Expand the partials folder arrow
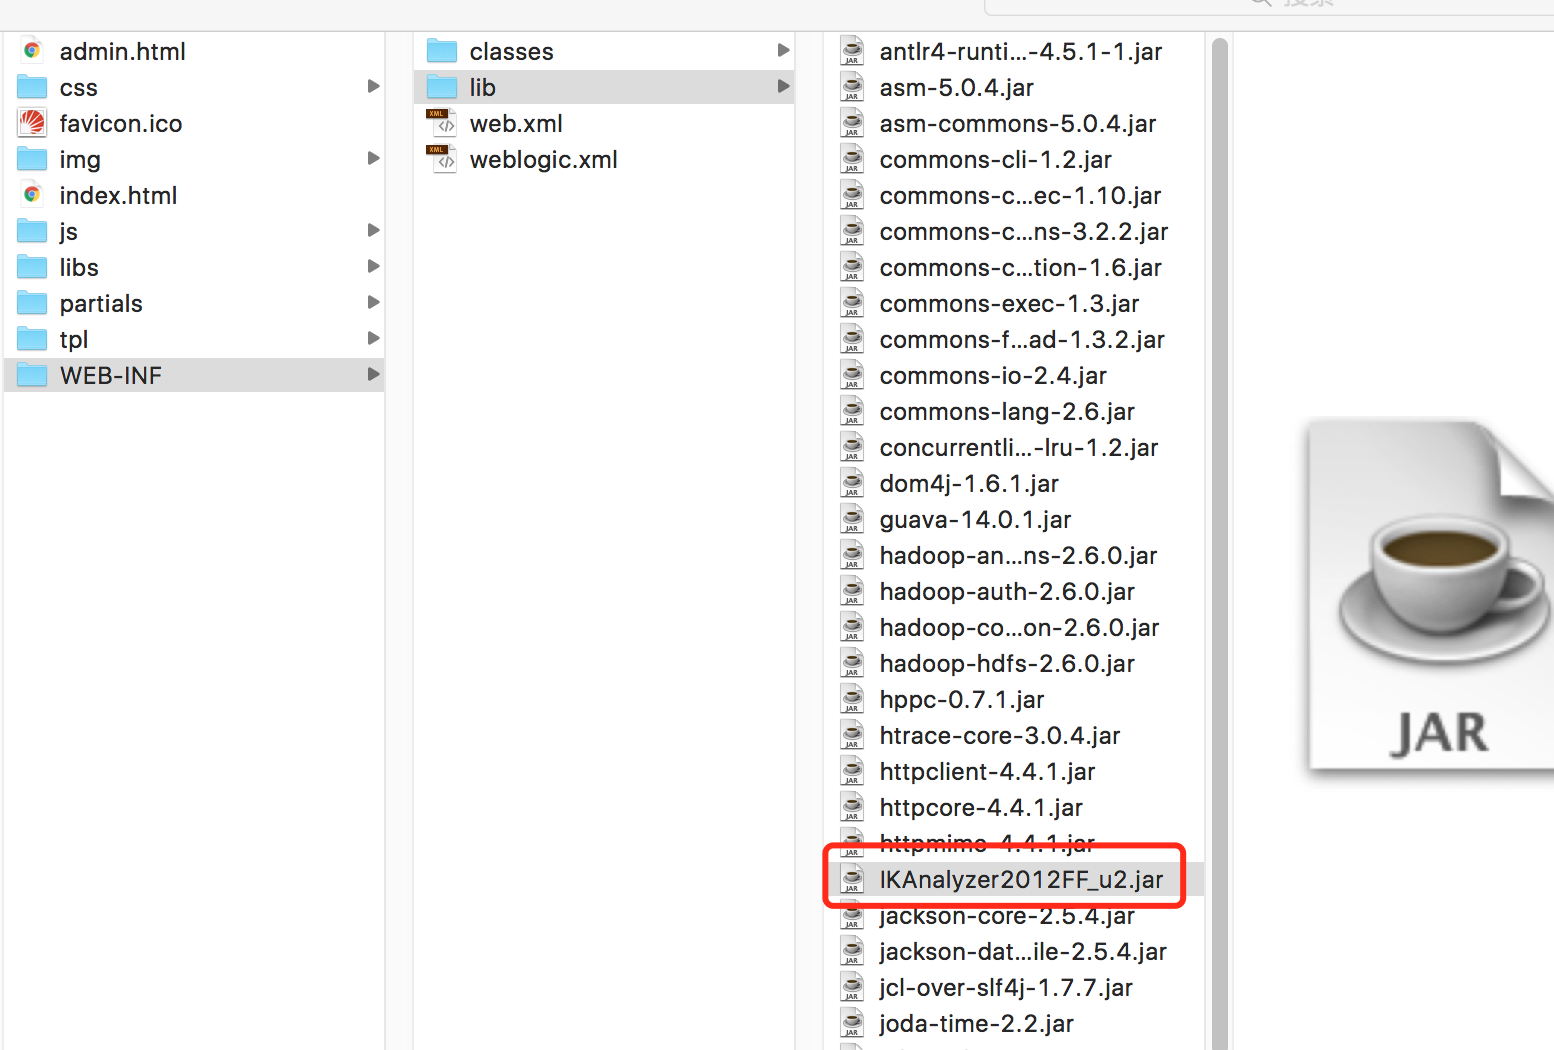This screenshot has height=1050, width=1554. [373, 302]
